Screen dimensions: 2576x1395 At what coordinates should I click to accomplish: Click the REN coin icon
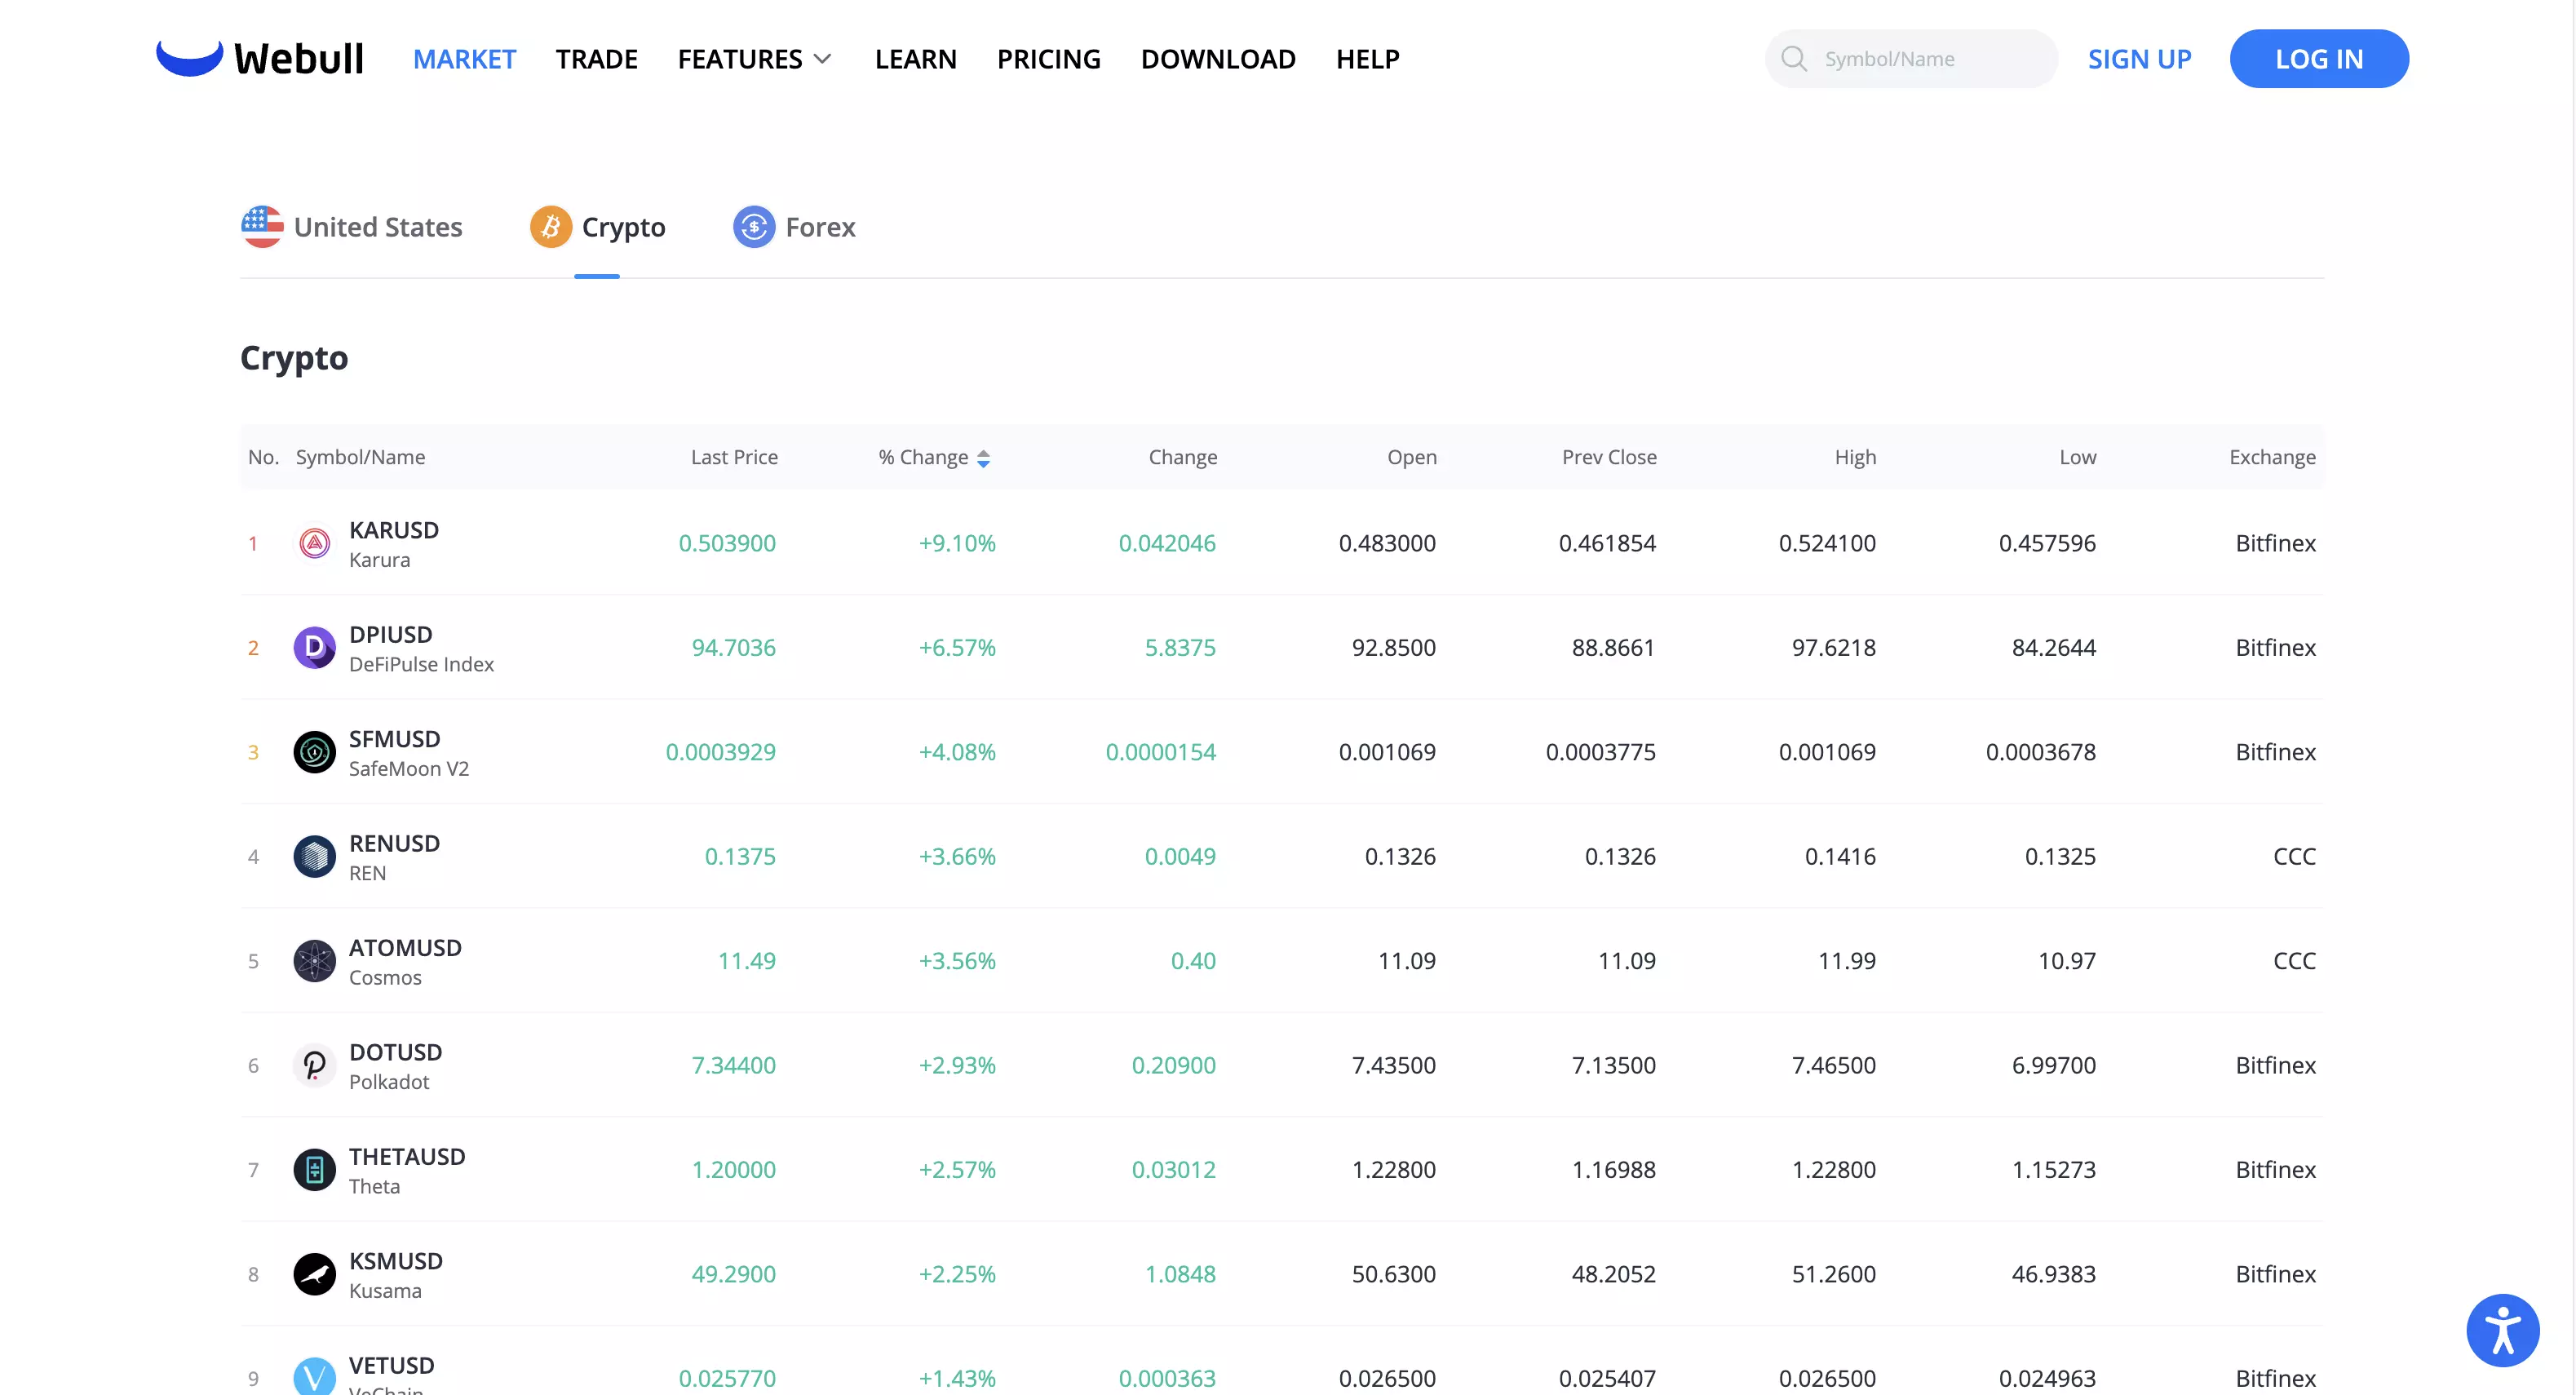tap(314, 857)
